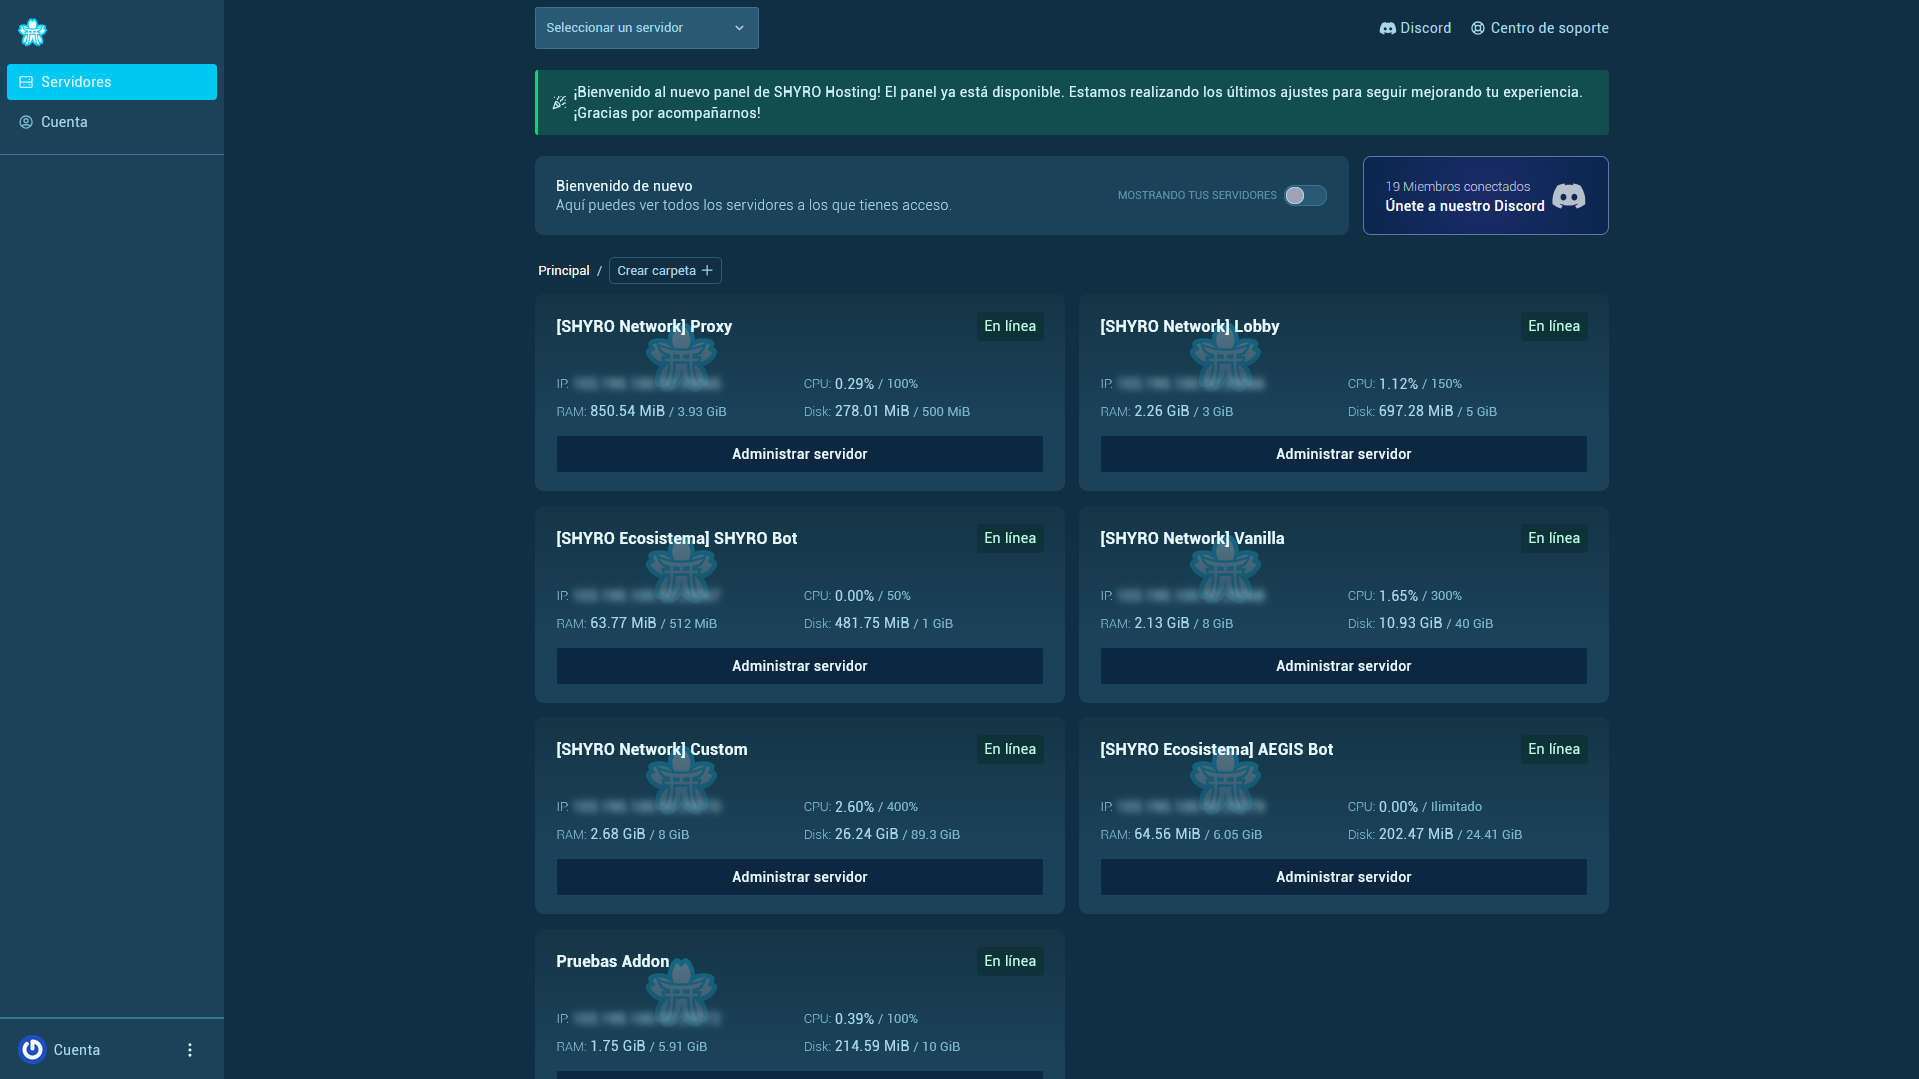This screenshot has height=1079, width=1919.
Task: Click the account avatar at sidebar bottom
Action: pyautogui.click(x=32, y=1049)
